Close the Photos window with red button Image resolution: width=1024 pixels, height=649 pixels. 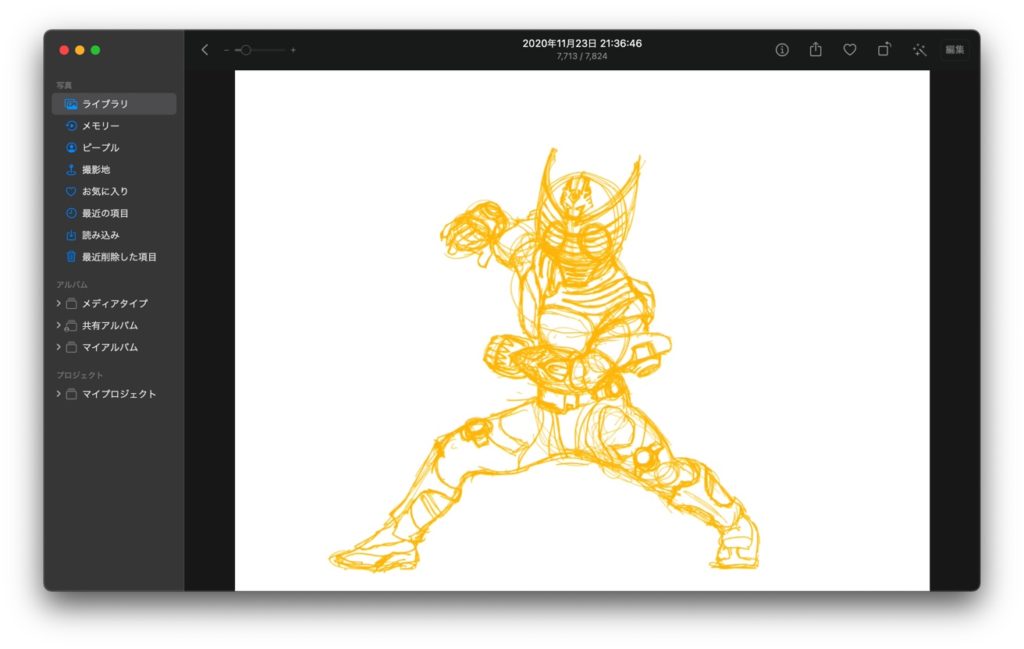coord(64,50)
